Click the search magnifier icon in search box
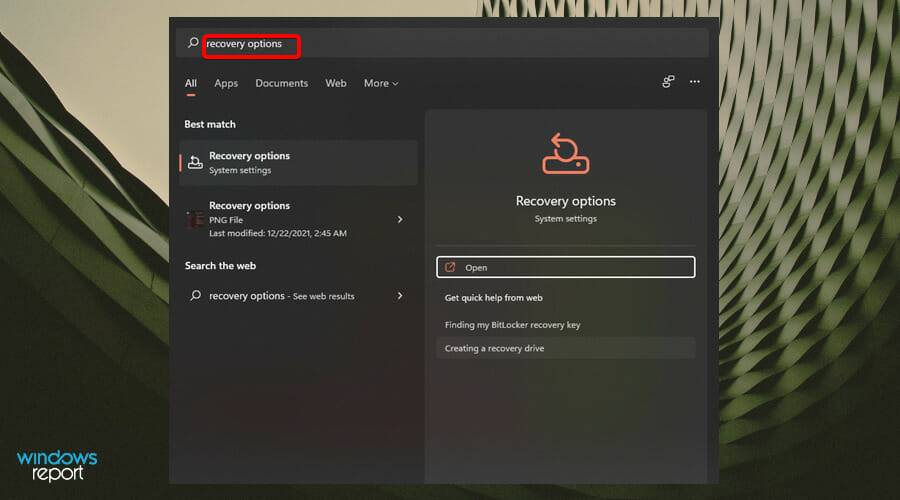Viewport: 900px width, 500px height. (x=193, y=42)
